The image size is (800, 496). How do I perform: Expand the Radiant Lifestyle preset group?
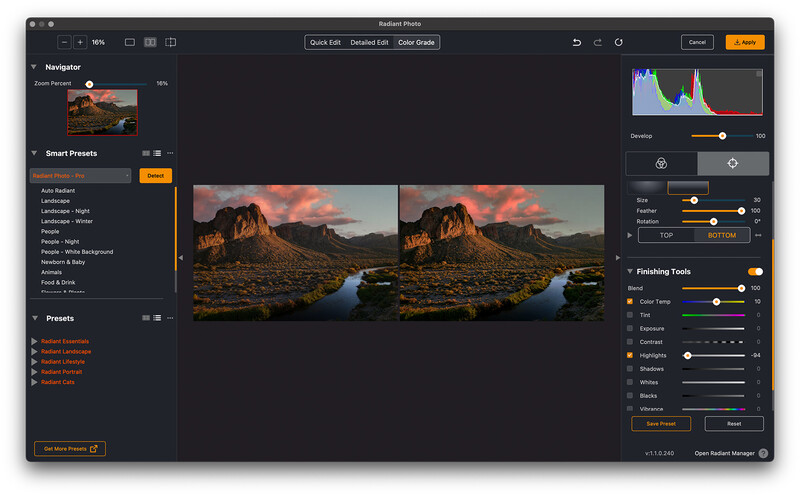coord(34,361)
